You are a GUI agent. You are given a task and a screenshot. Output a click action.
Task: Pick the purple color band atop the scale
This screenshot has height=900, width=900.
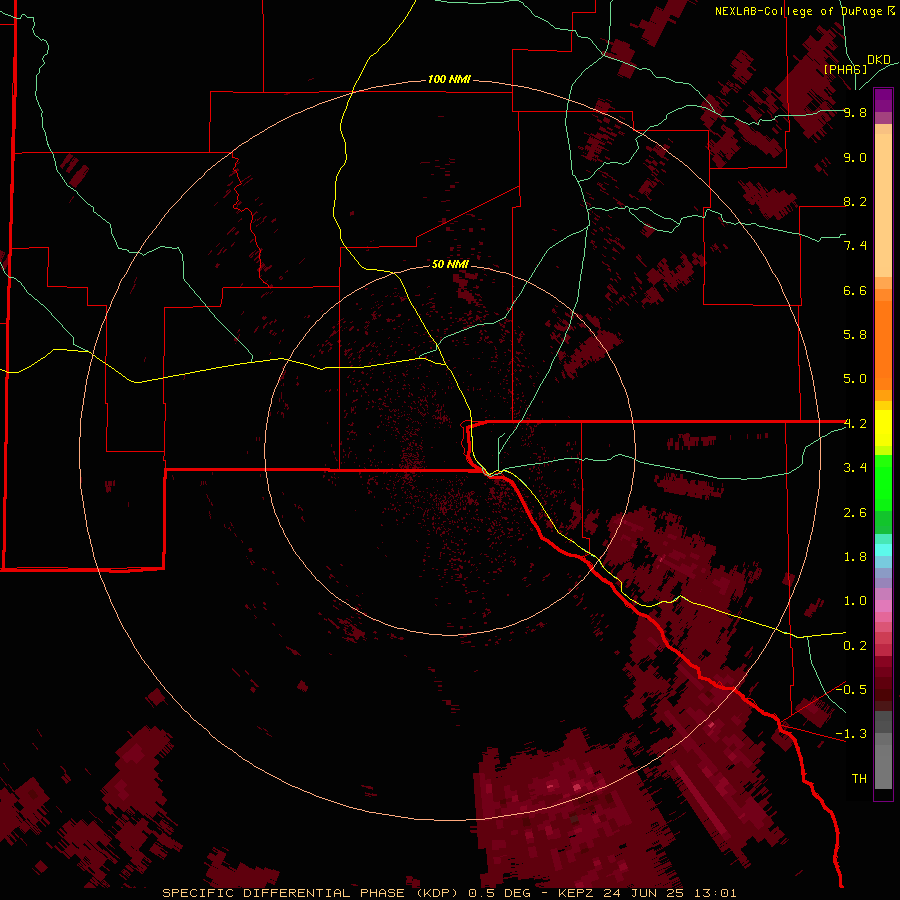point(883,100)
